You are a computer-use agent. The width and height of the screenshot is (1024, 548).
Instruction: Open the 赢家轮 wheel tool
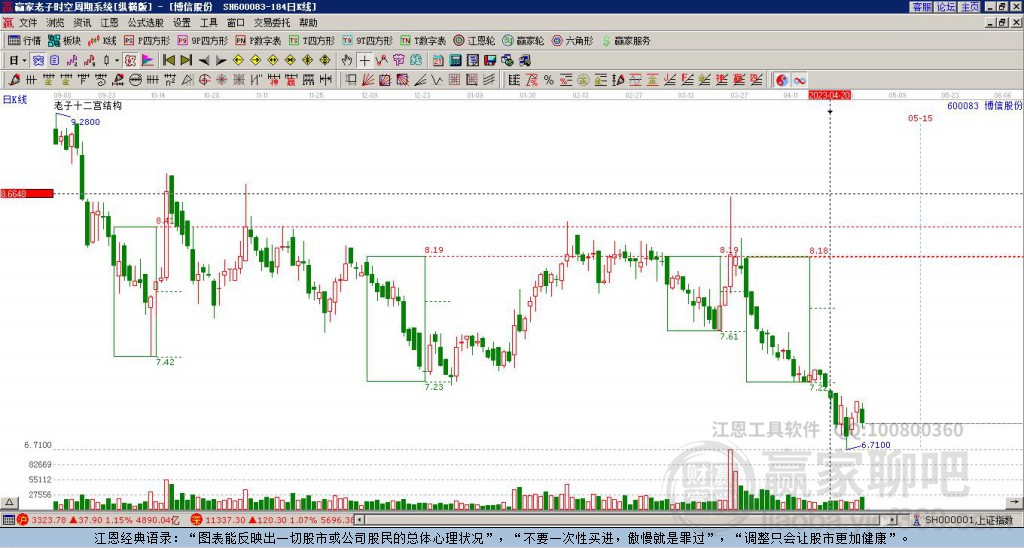(523, 40)
